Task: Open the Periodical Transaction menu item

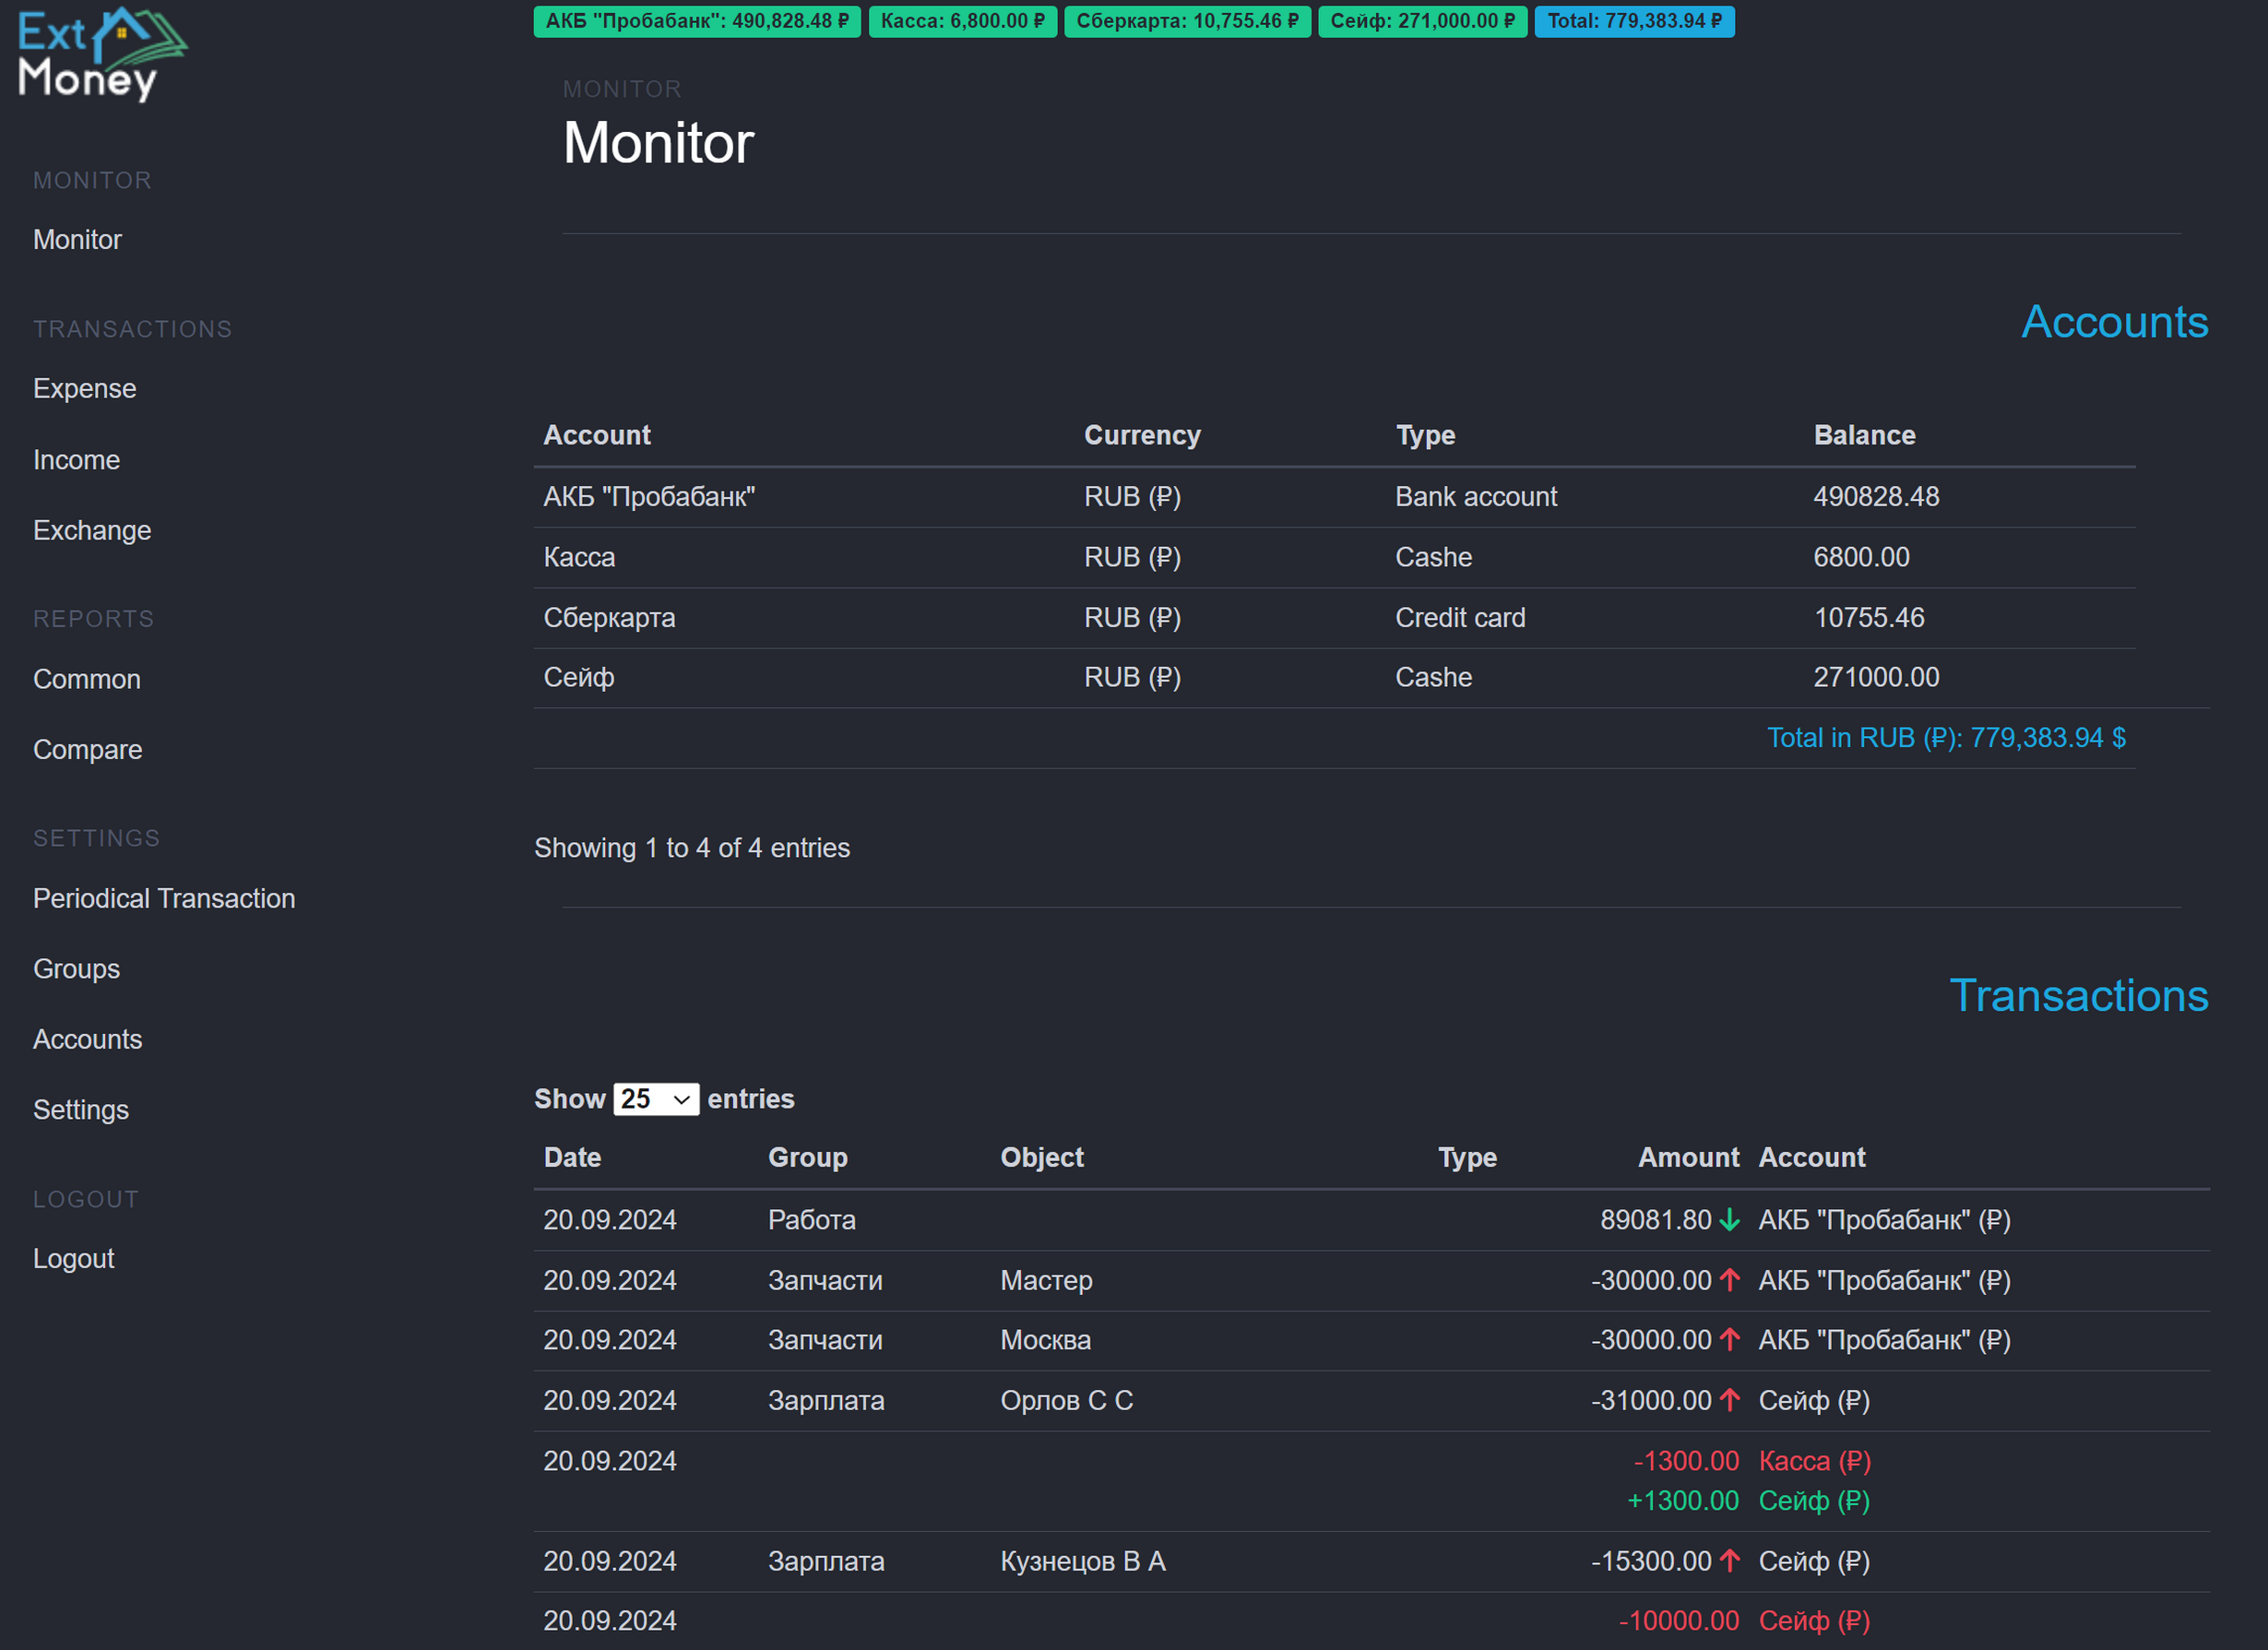Action: (164, 898)
